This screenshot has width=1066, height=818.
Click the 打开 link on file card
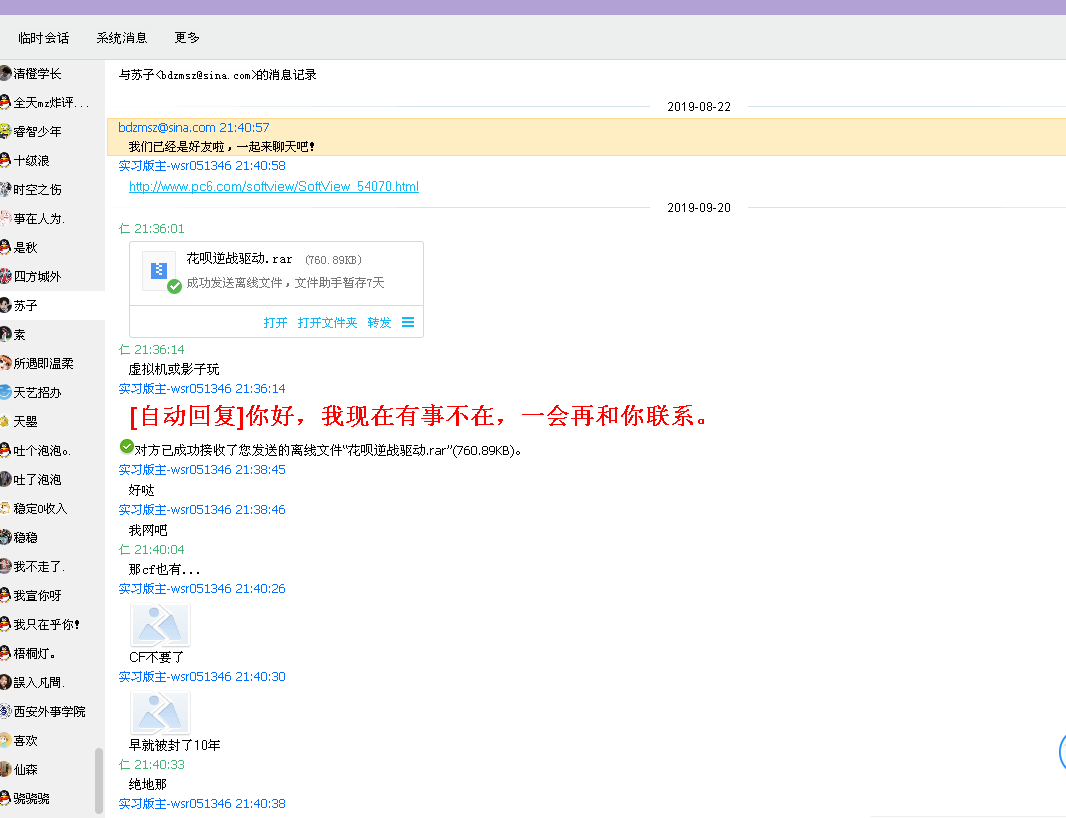[275, 322]
